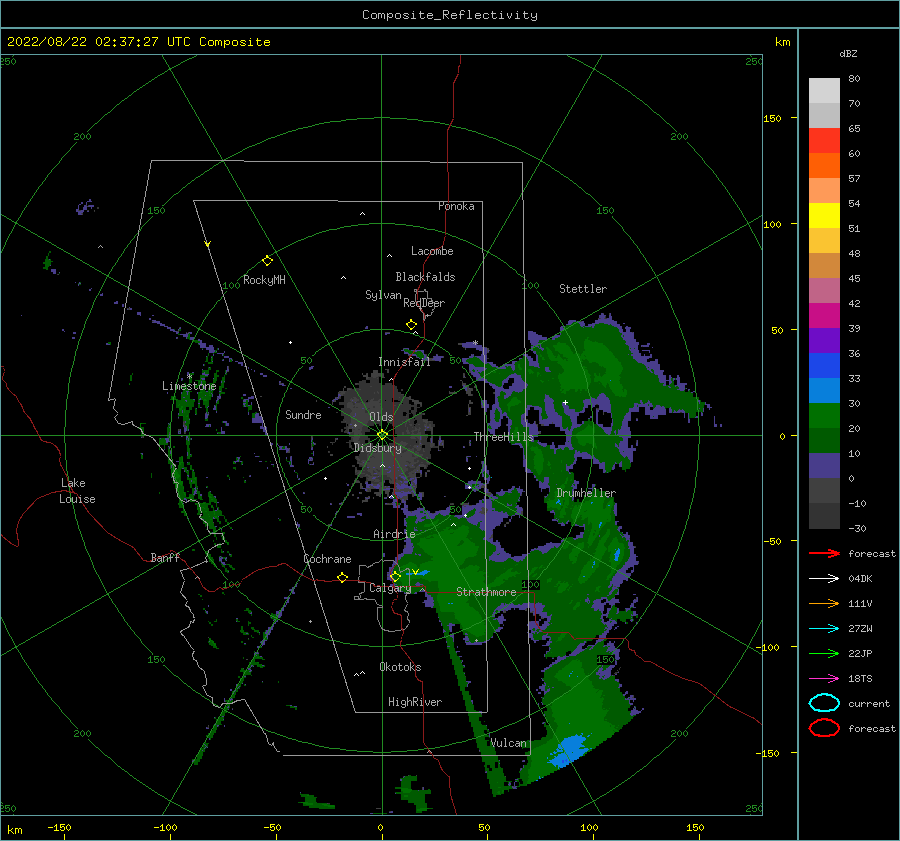This screenshot has width=900, height=841.
Task: Click the Limestone label
Action: click(189, 386)
